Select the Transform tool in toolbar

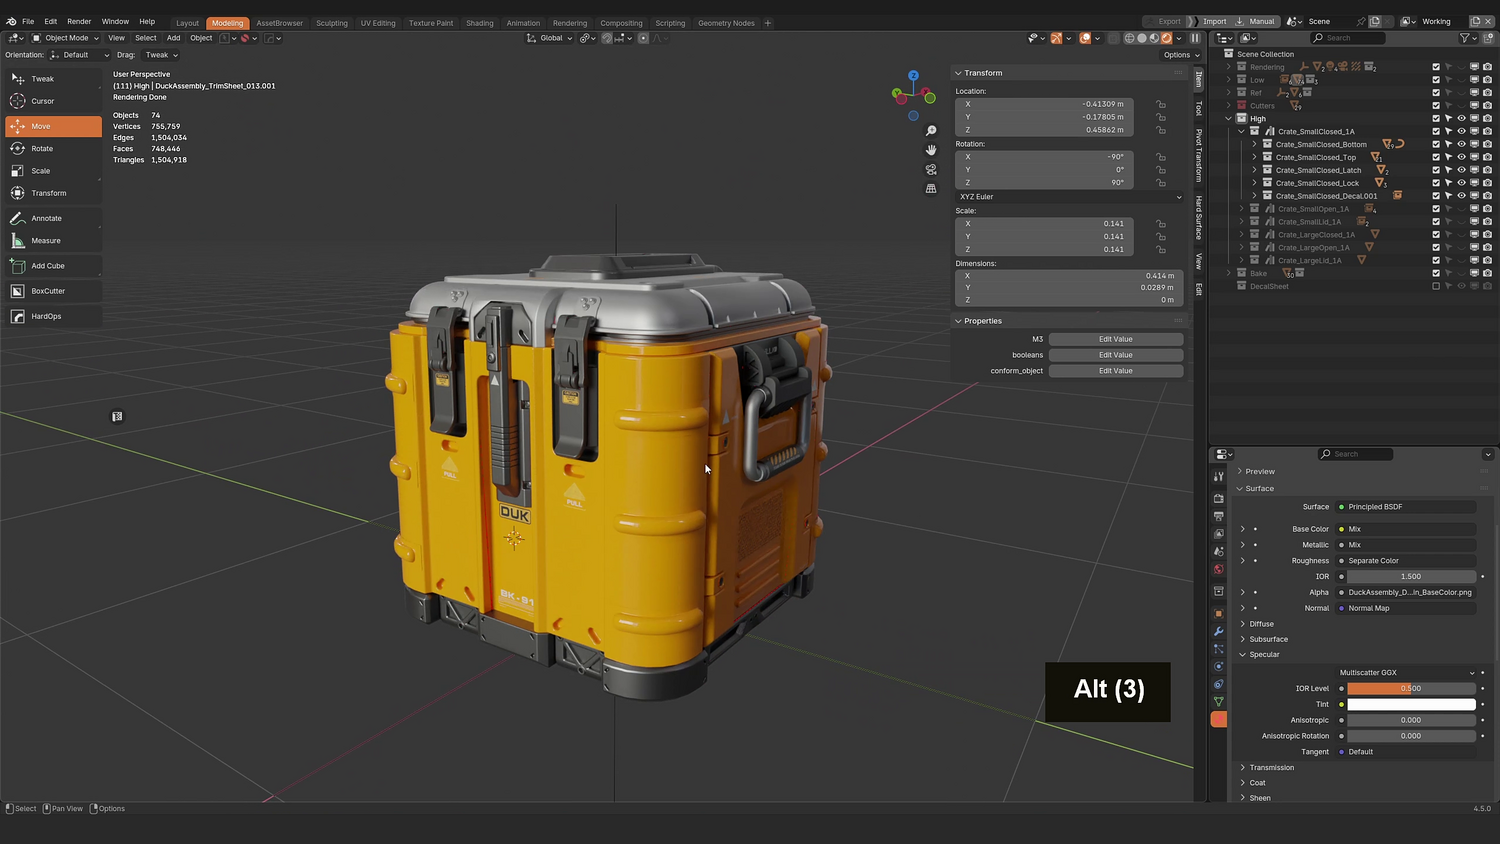53,193
